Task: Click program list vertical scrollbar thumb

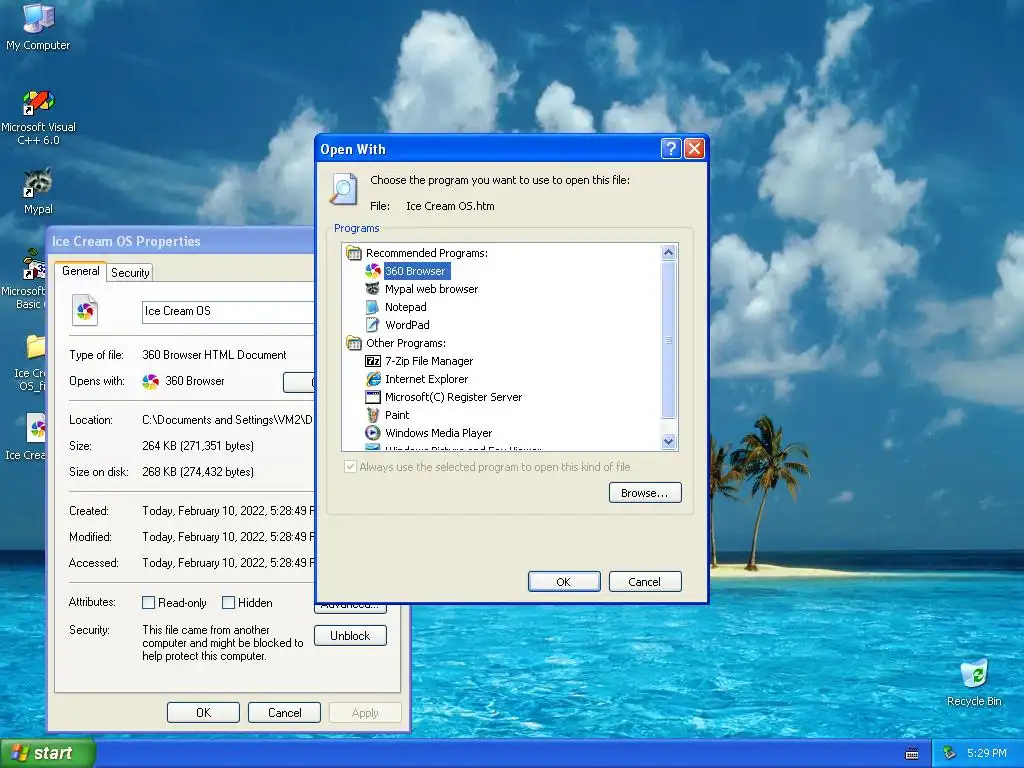Action: (x=668, y=340)
